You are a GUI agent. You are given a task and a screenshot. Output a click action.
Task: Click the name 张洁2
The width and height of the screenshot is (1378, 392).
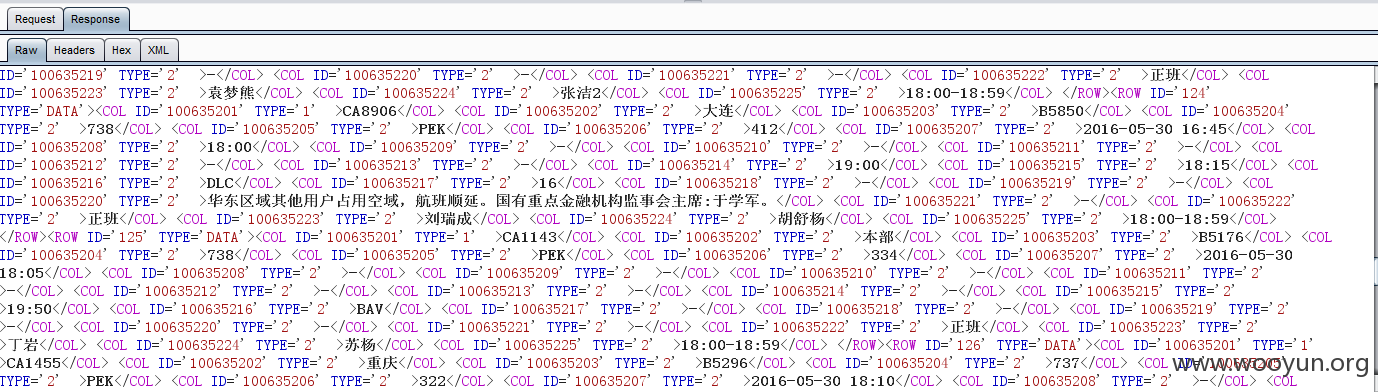(x=581, y=93)
